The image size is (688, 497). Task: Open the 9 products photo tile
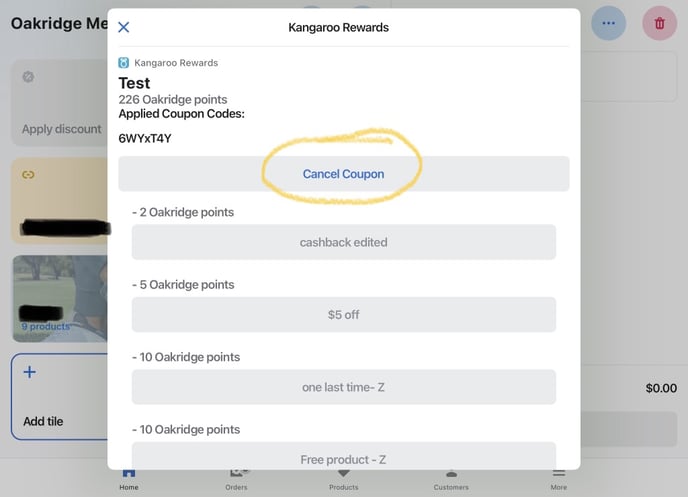pyautogui.click(x=60, y=299)
